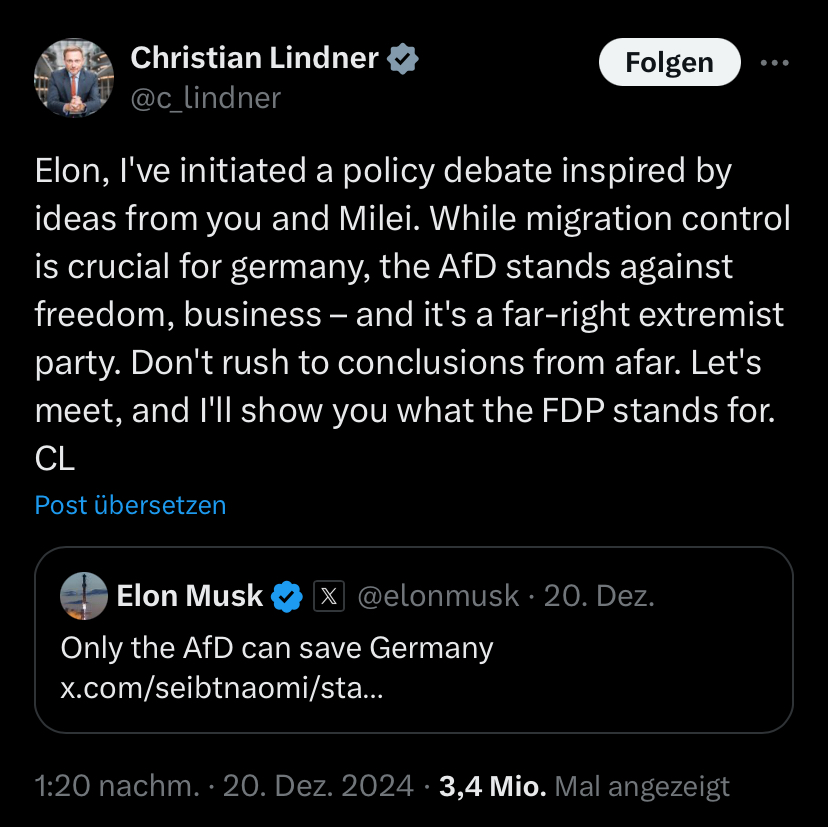Click Post übersetzen to translate
The image size is (828, 827).
click(x=130, y=505)
